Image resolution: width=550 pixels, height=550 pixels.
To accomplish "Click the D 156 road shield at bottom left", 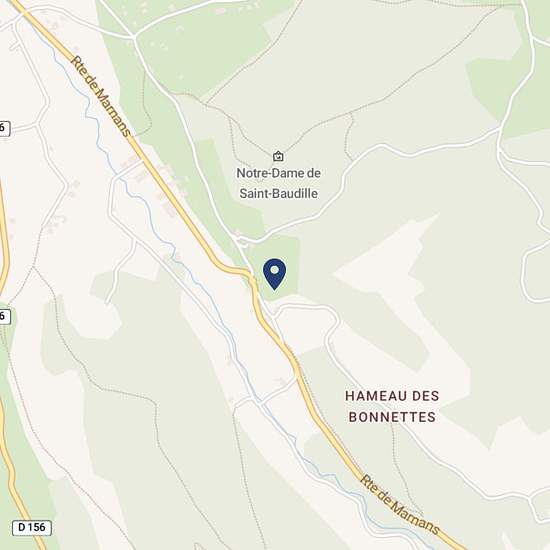I will tap(32, 528).
